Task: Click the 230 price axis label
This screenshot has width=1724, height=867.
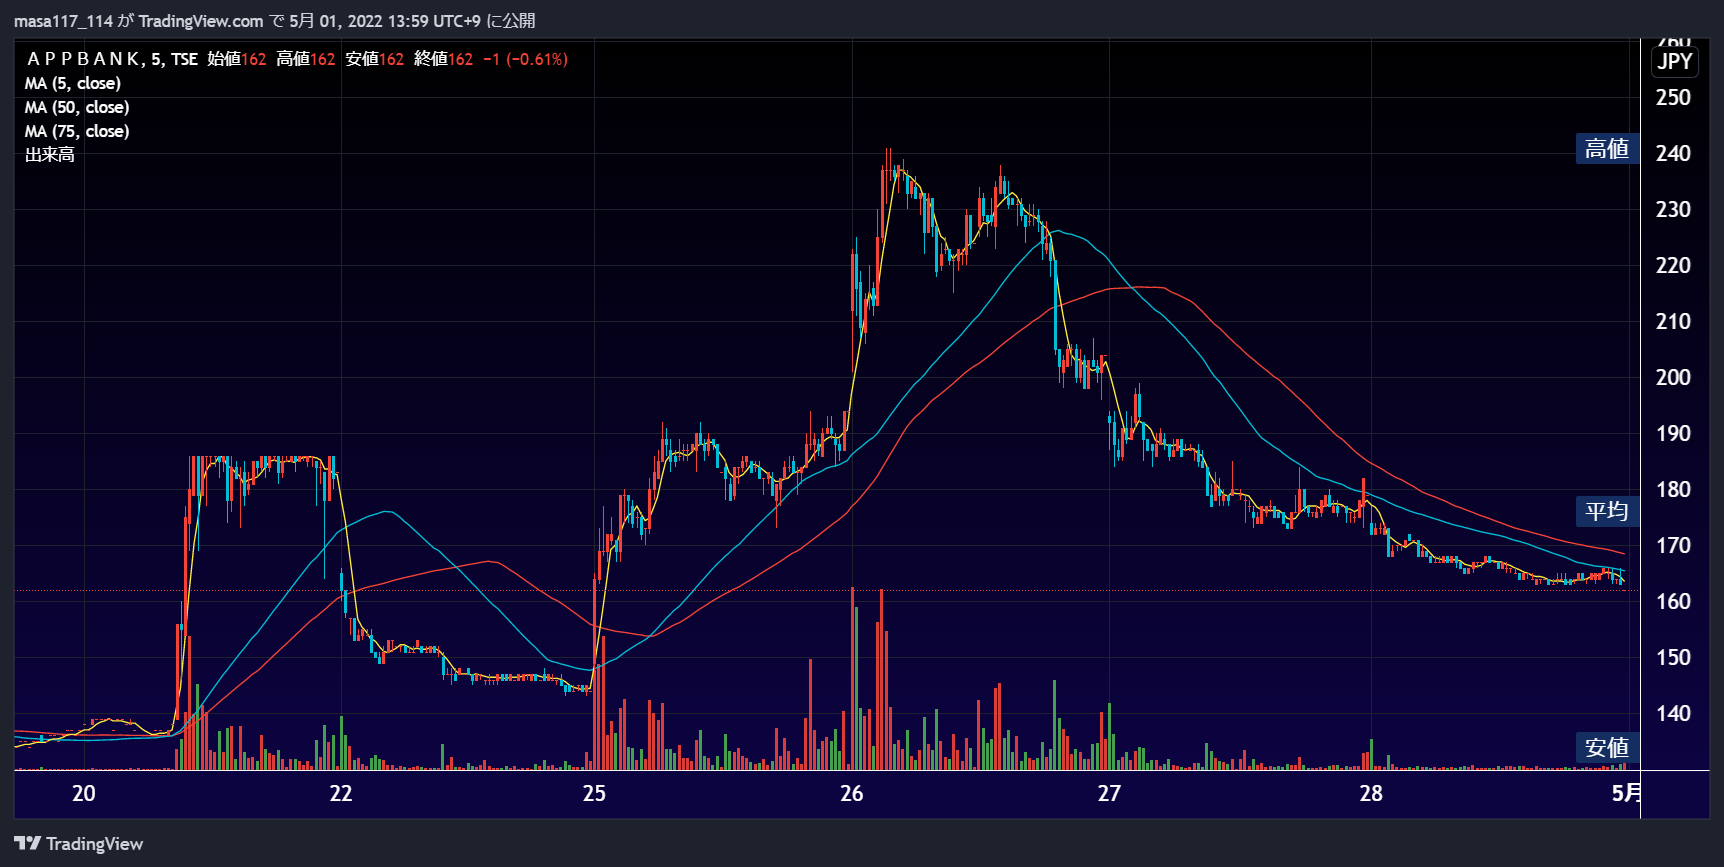Action: (x=1673, y=210)
